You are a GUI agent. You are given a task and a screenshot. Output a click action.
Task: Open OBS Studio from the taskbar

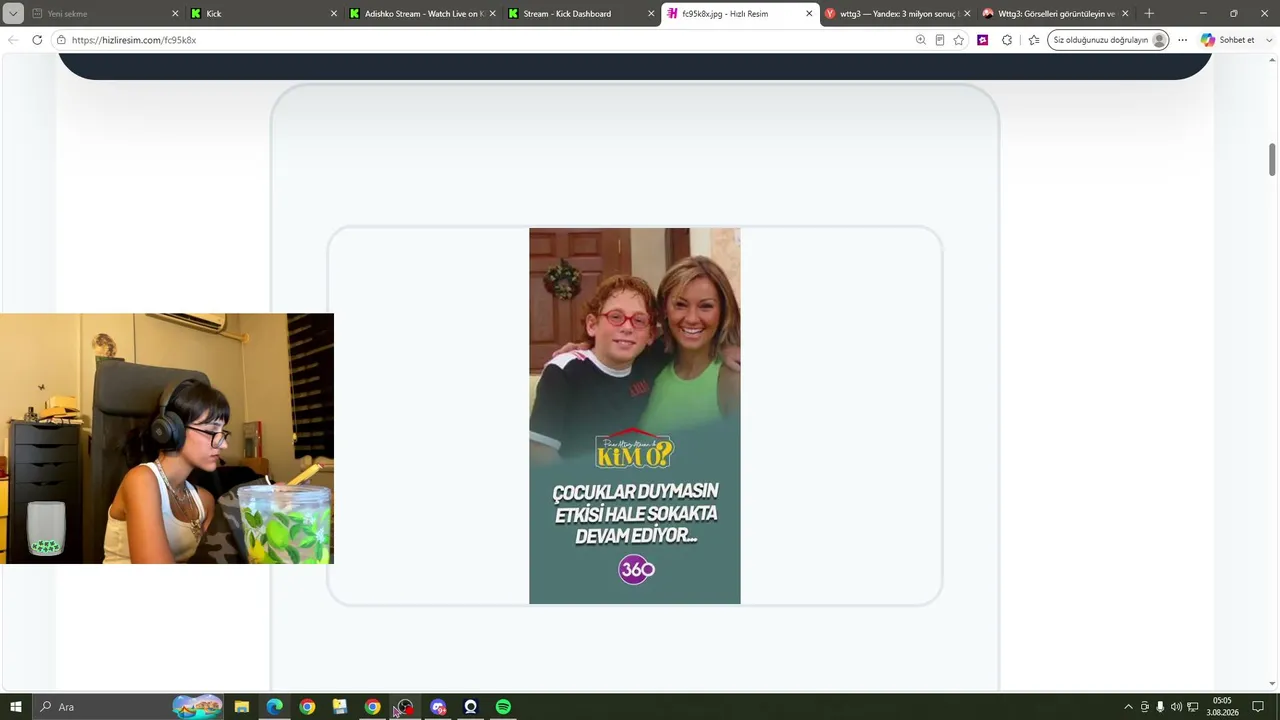click(405, 707)
